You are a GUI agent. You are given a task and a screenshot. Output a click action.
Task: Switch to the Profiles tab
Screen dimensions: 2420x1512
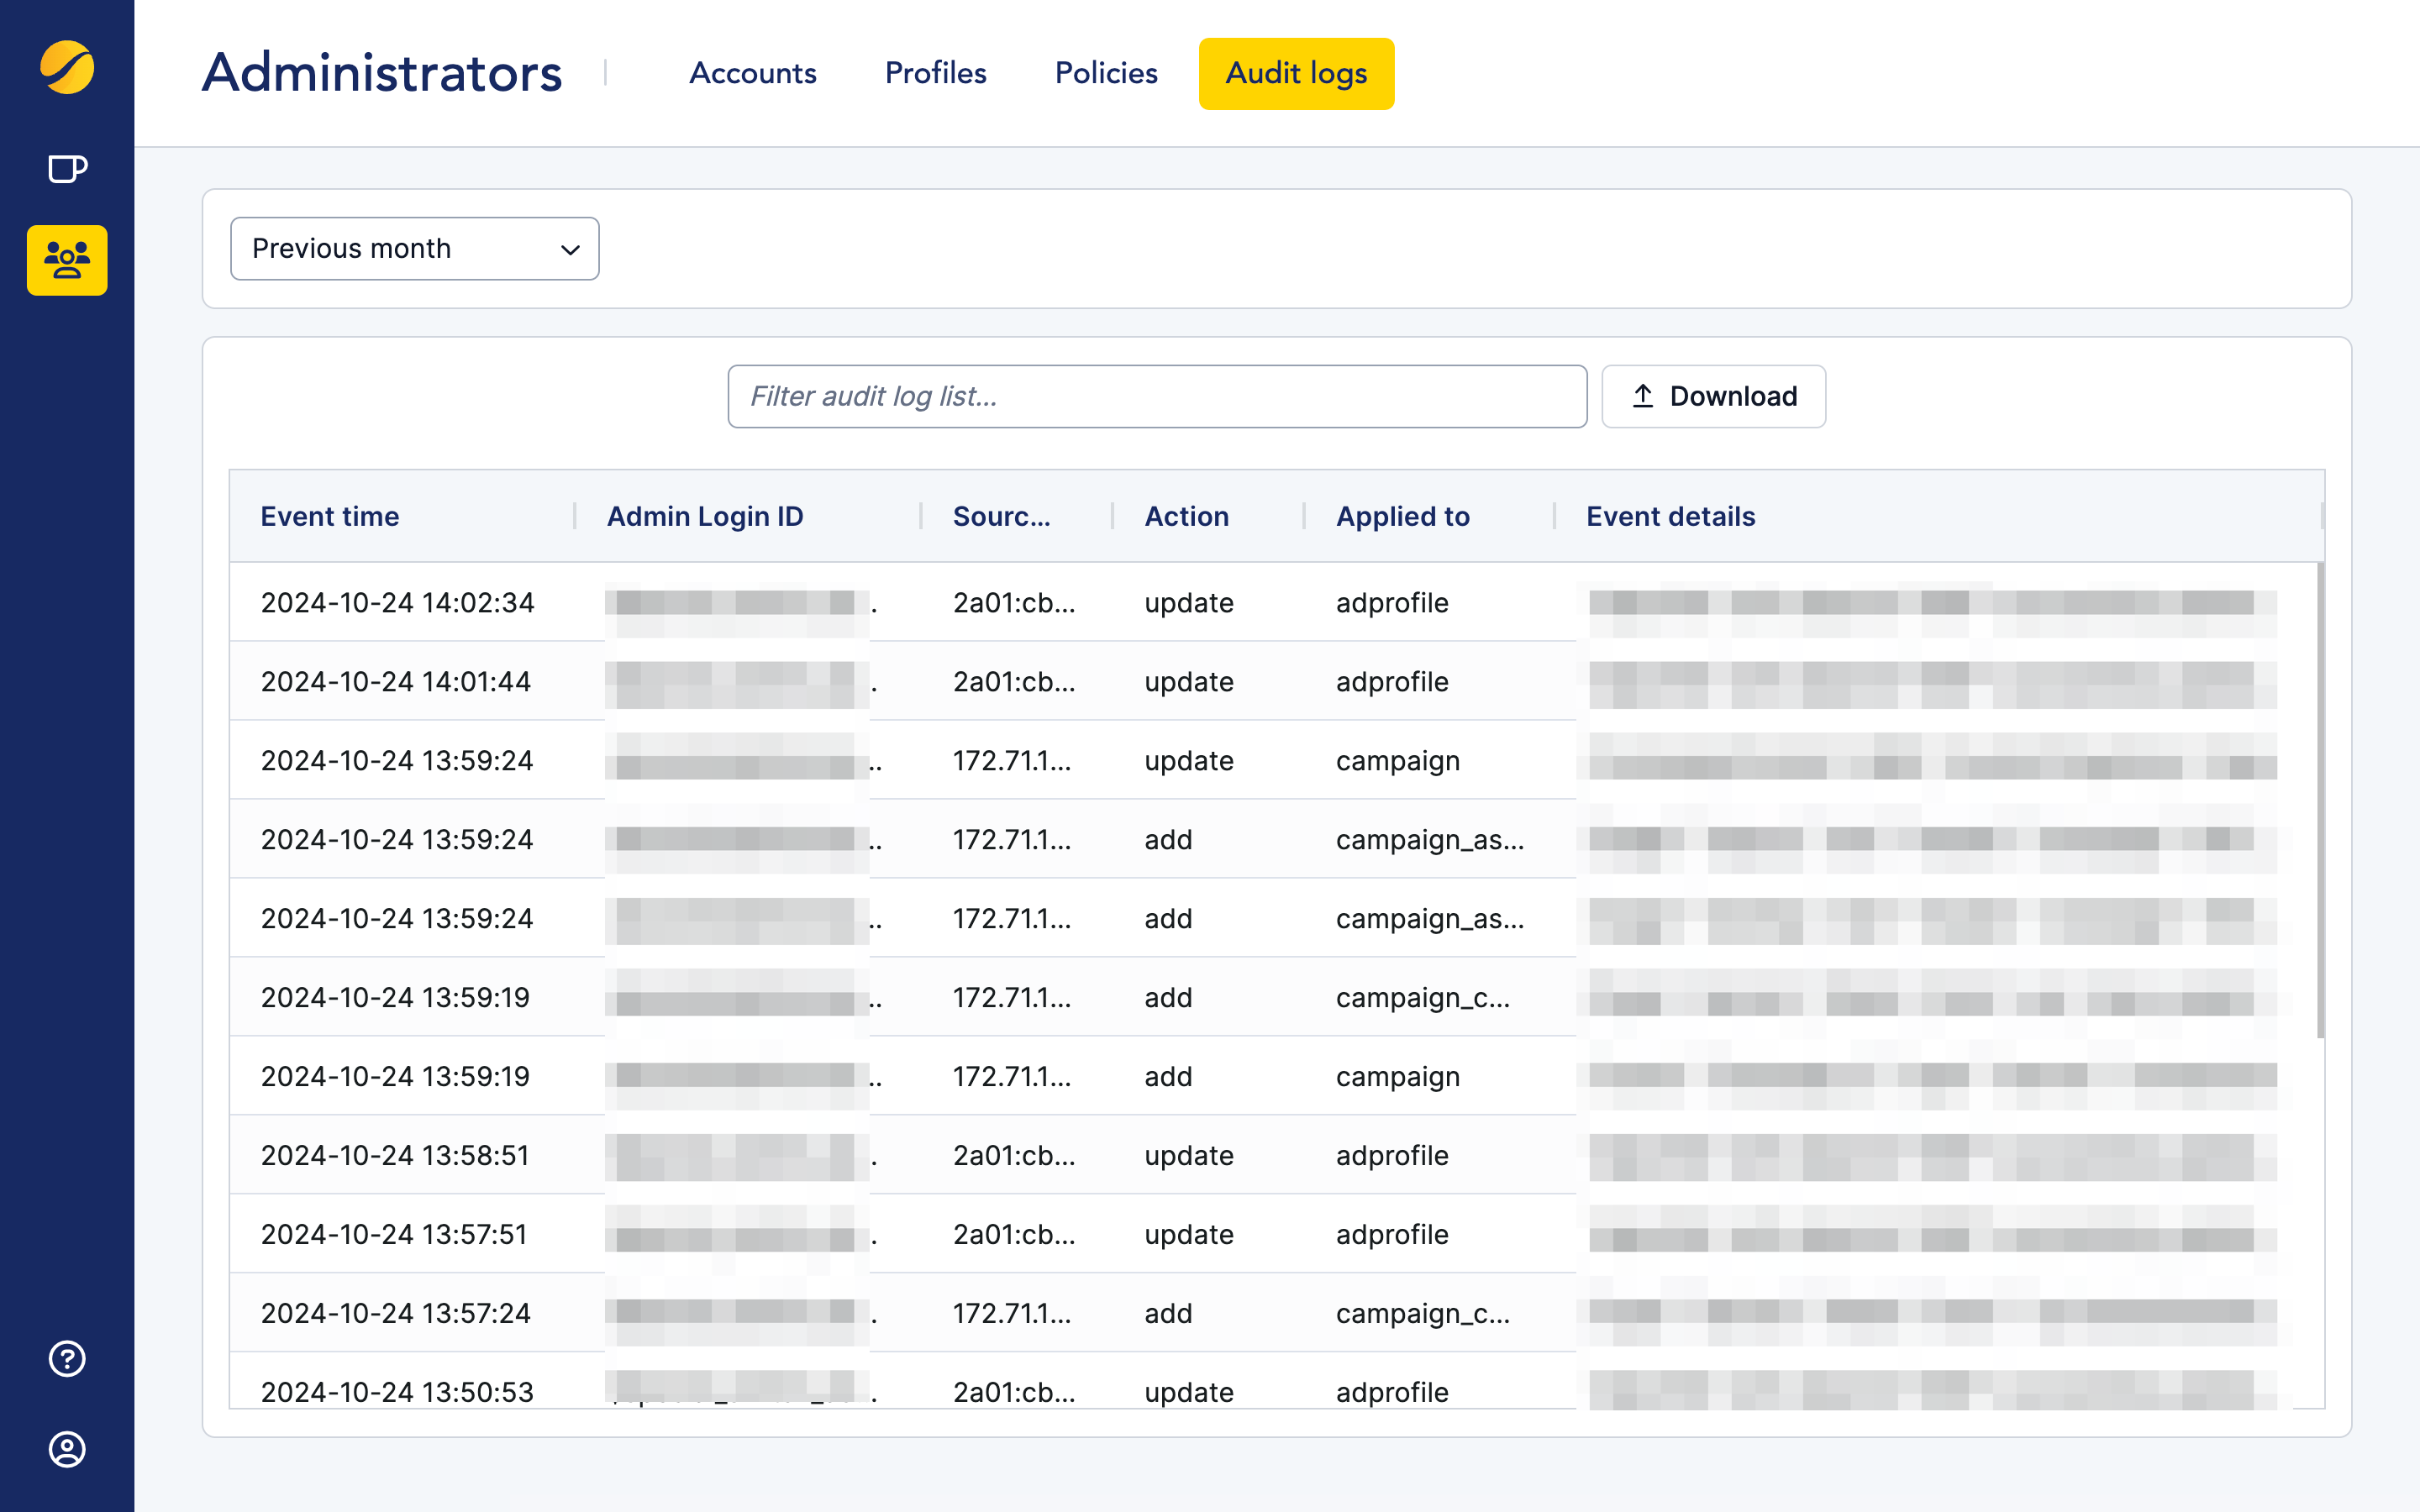pyautogui.click(x=935, y=73)
